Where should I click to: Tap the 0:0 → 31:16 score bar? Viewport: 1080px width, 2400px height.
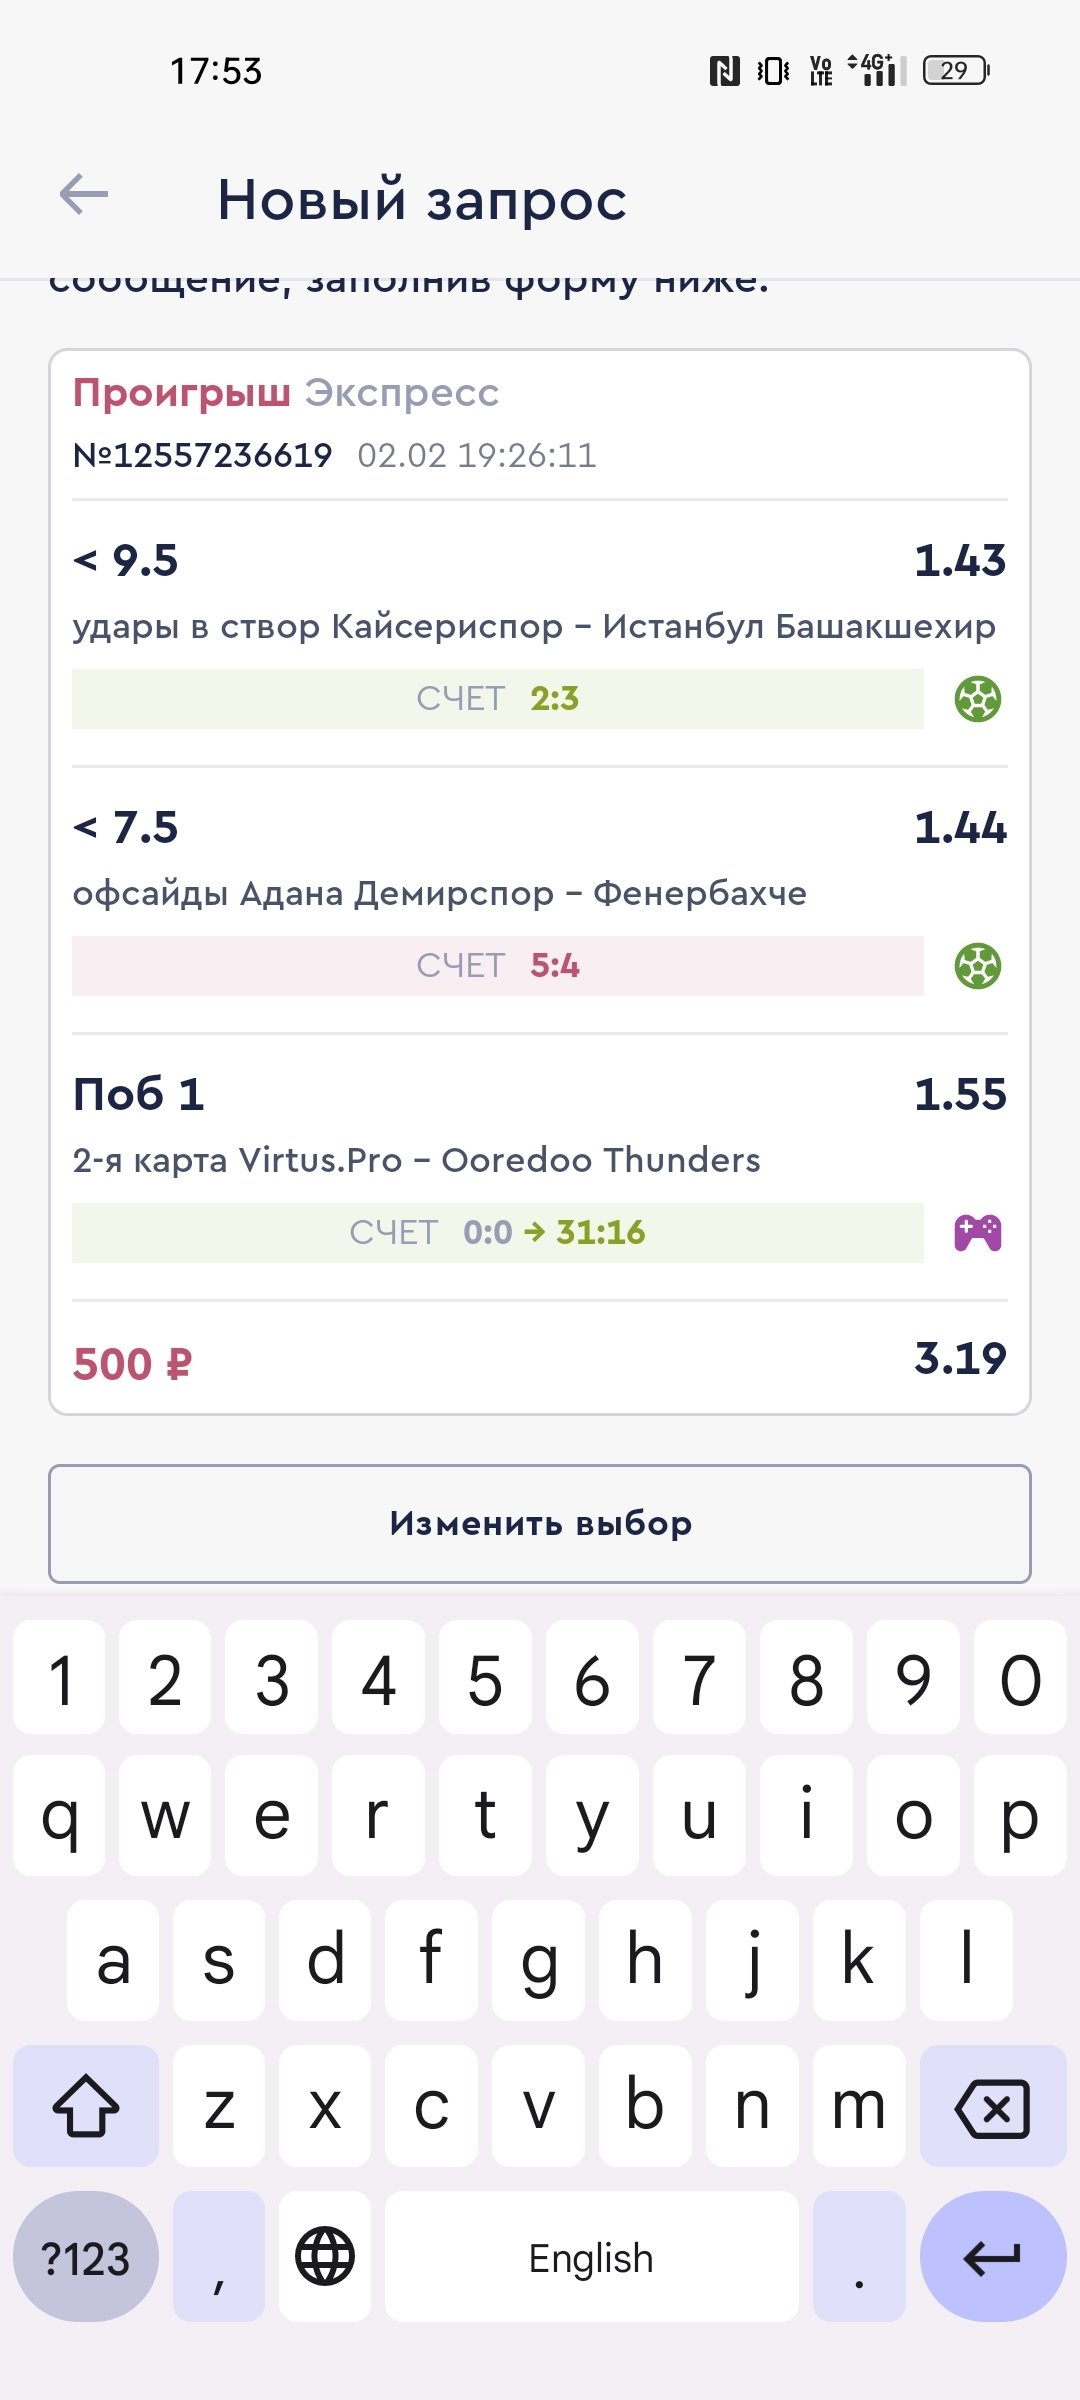tap(498, 1233)
